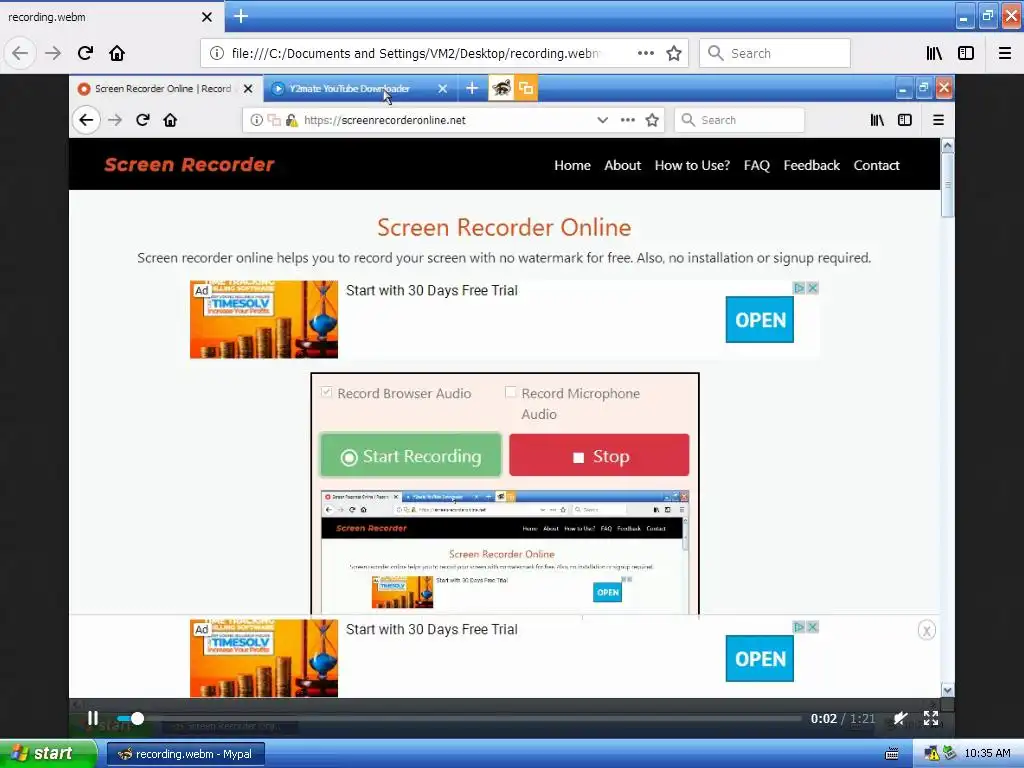This screenshot has width=1024, height=768.
Task: Click the recorded browser's new tab plus
Action: 472,88
